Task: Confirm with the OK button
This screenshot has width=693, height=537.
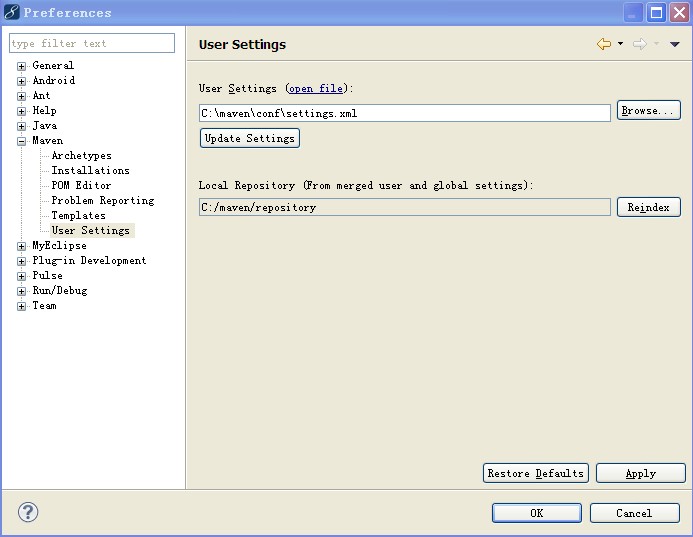Action: pyautogui.click(x=537, y=513)
